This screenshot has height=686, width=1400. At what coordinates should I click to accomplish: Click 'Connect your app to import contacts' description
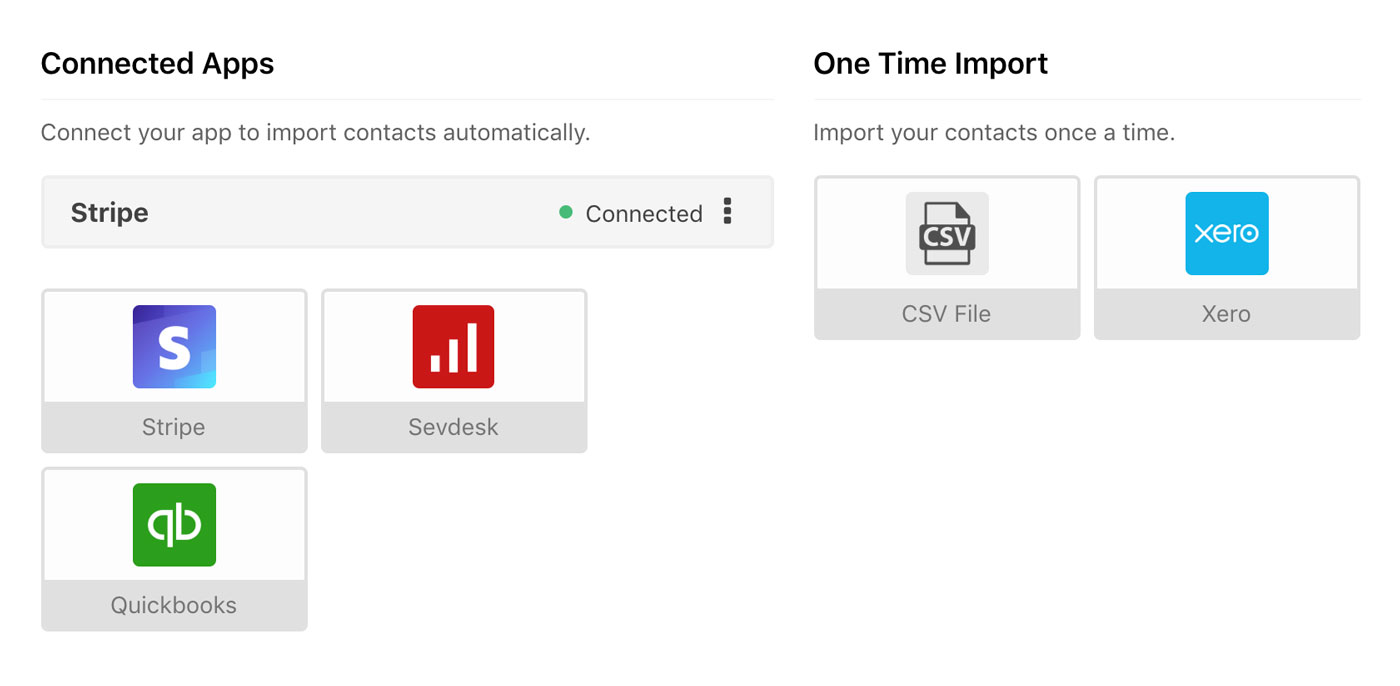[x=315, y=132]
